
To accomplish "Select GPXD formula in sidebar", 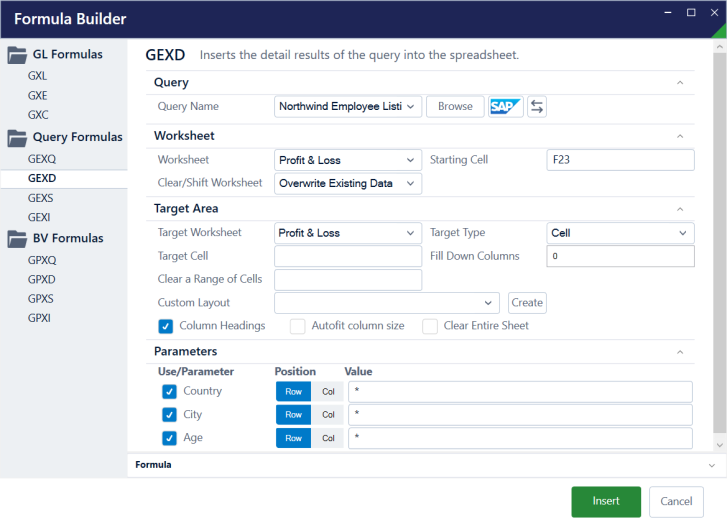I will 42,279.
